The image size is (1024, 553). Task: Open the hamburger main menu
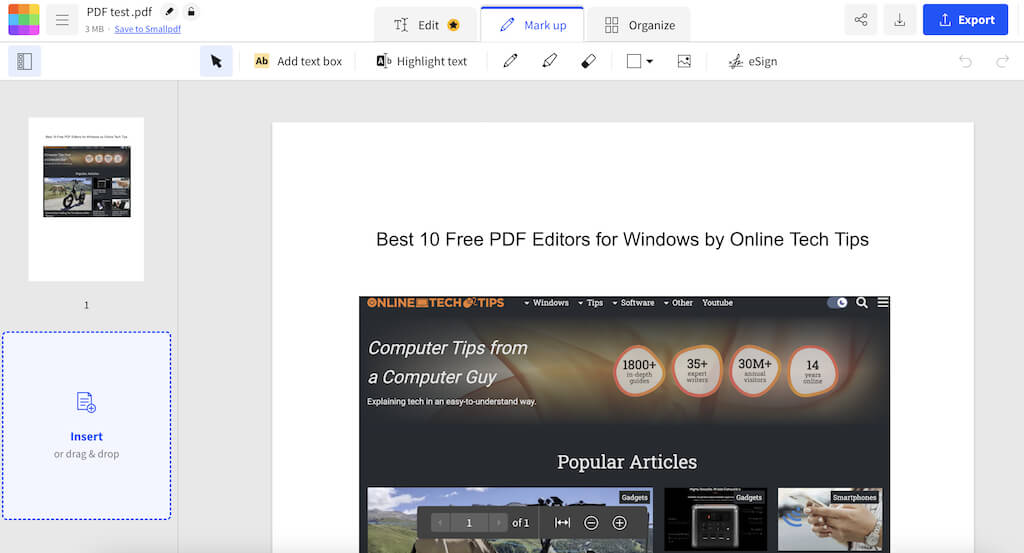(x=62, y=20)
